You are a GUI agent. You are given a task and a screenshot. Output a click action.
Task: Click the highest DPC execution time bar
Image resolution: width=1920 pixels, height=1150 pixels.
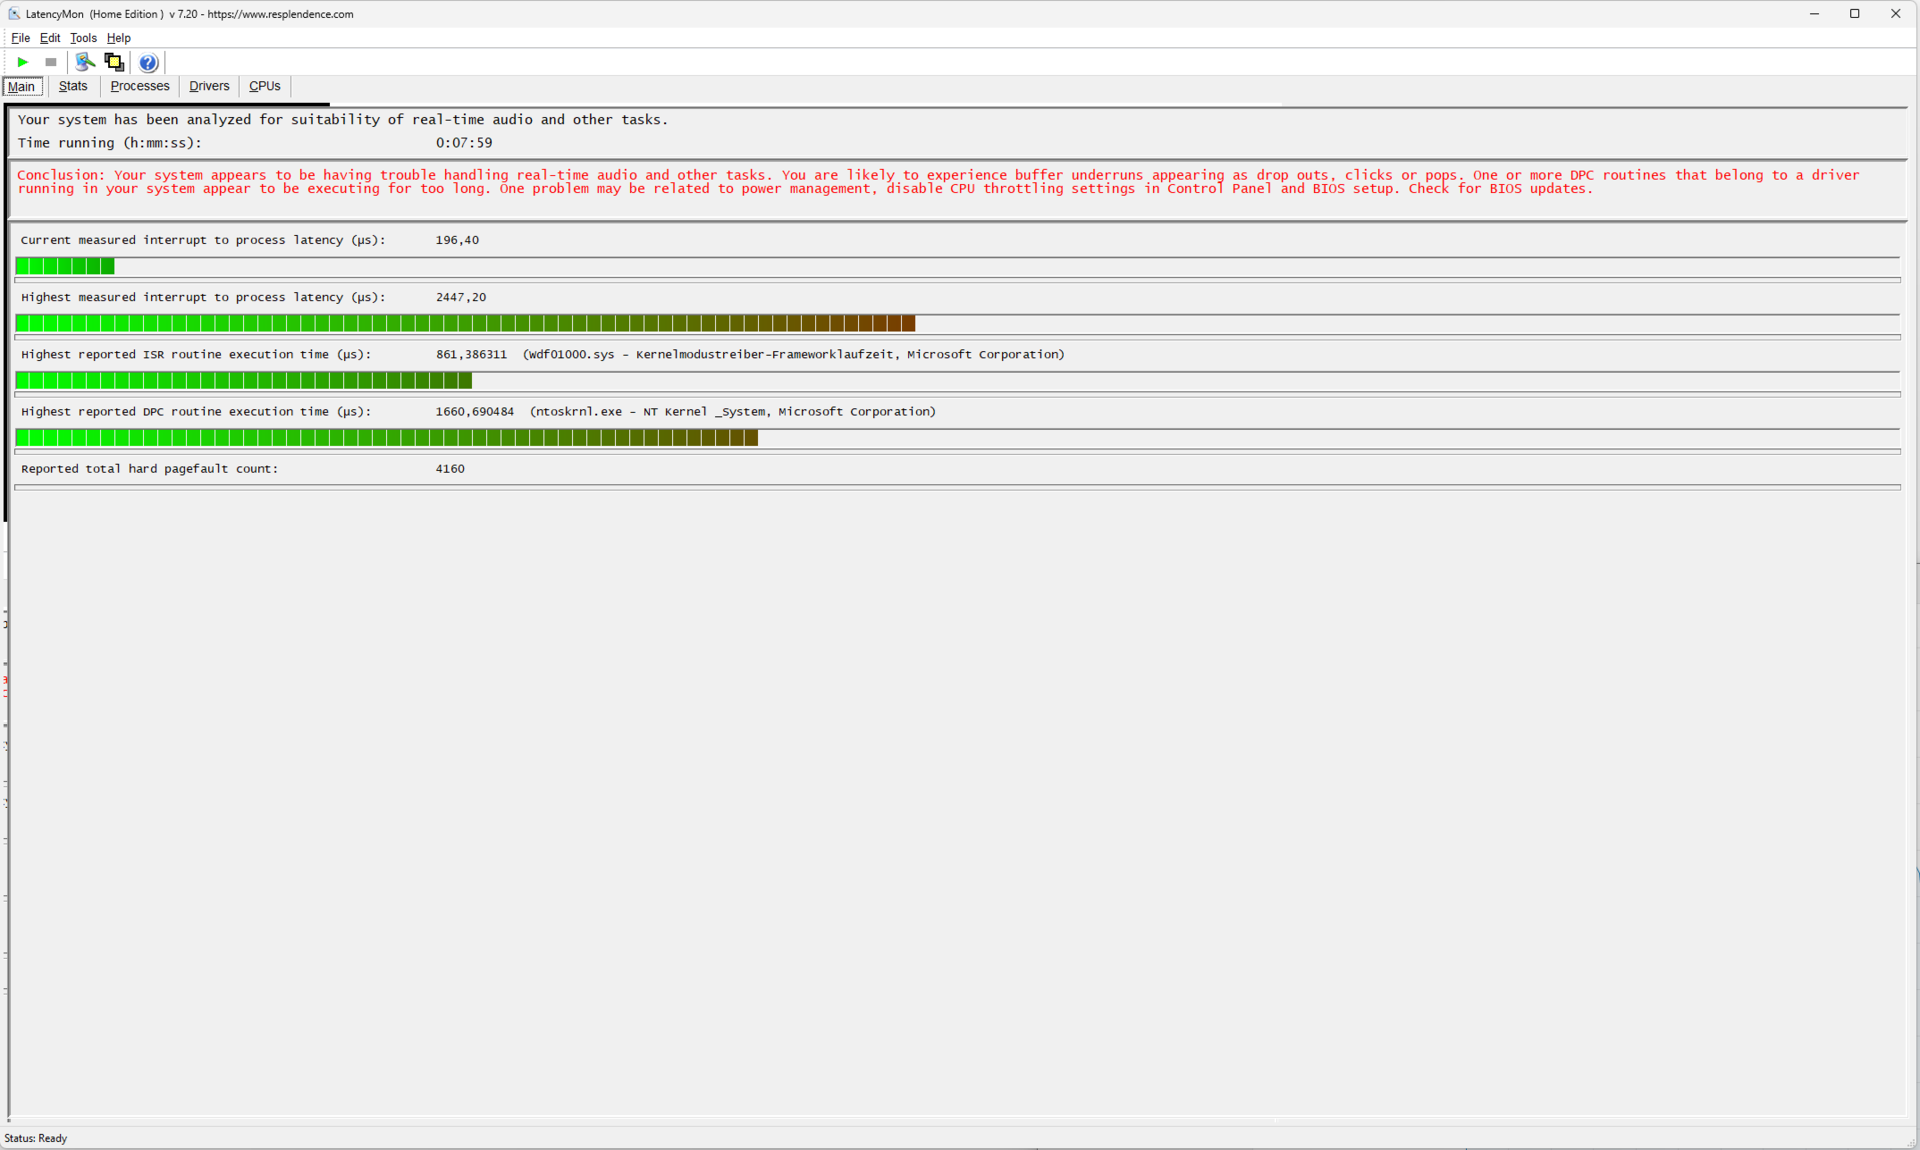coord(387,438)
